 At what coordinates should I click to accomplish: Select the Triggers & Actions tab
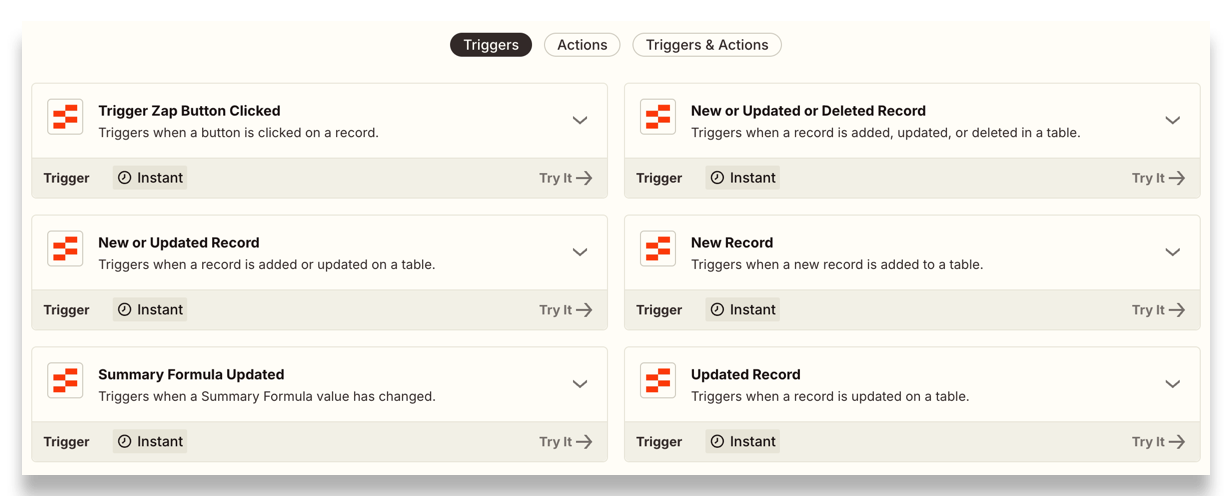[707, 45]
